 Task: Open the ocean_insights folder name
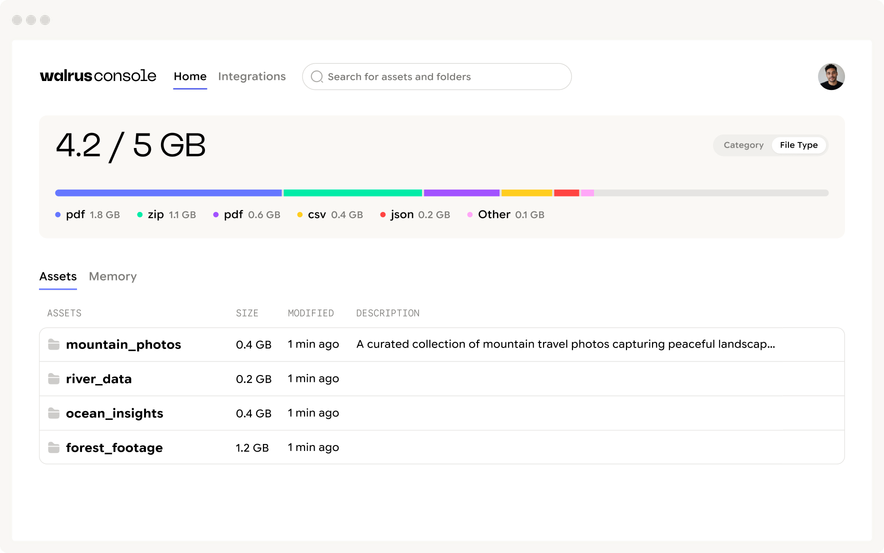point(114,413)
